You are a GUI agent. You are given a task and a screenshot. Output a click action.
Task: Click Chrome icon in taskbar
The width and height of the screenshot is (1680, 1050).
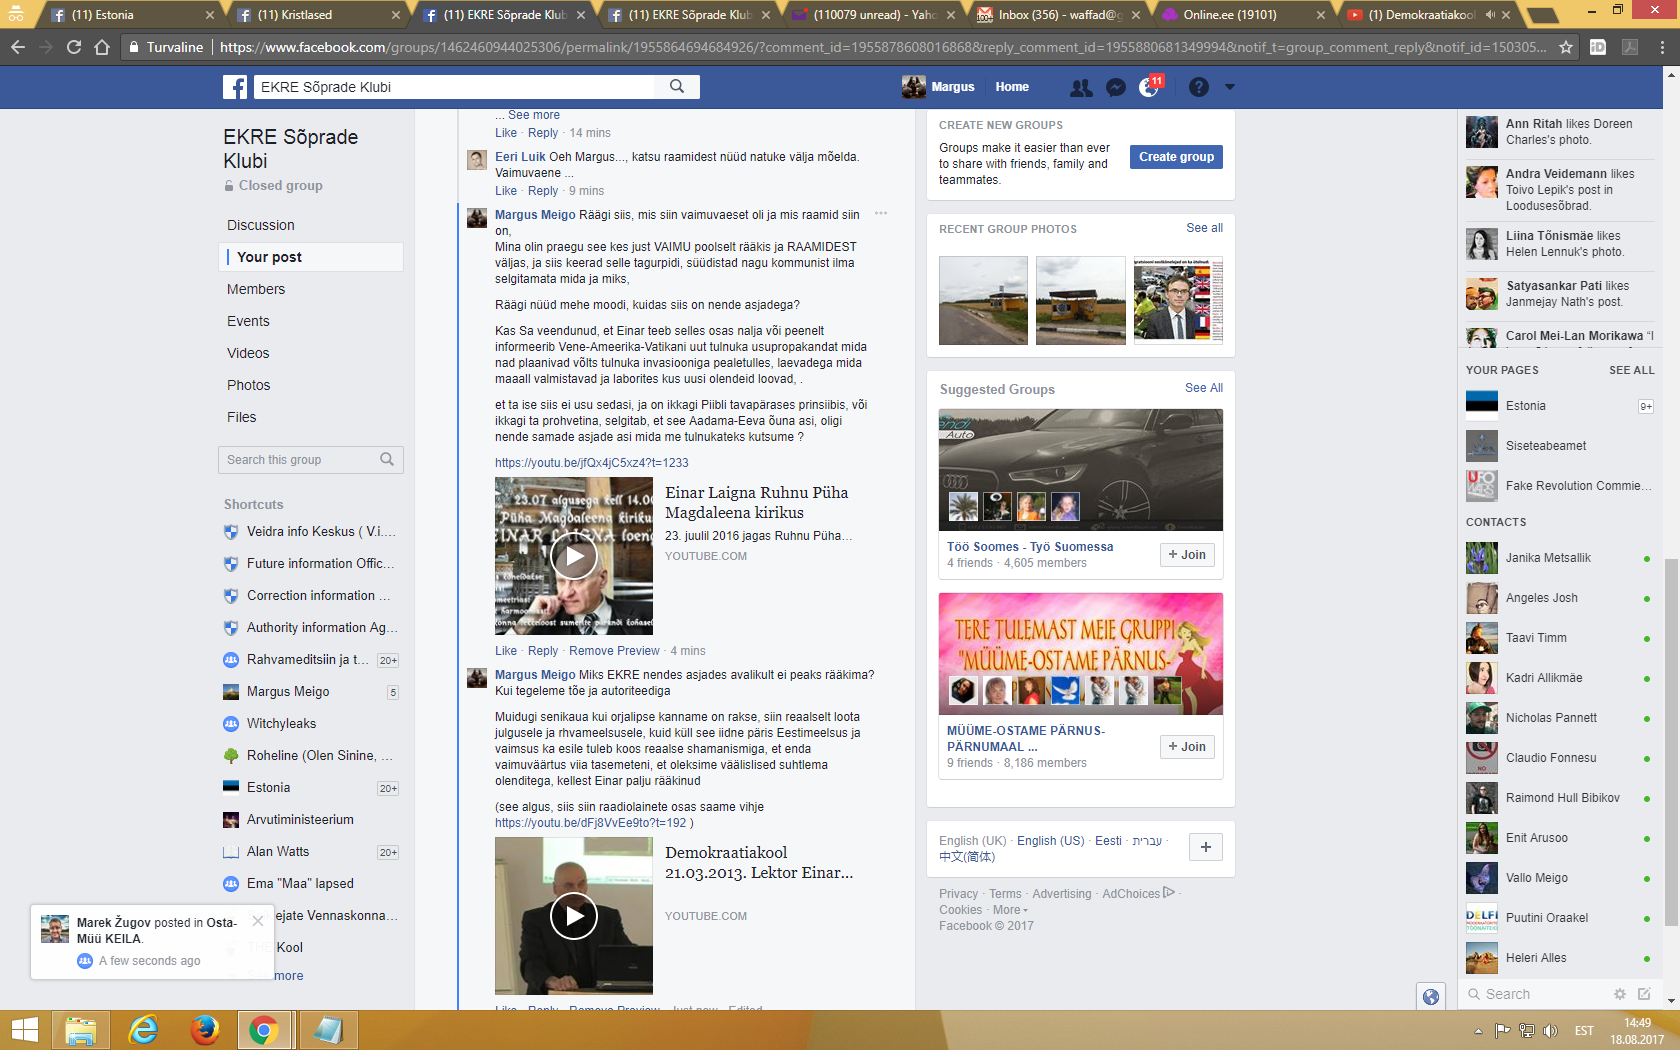(264, 1030)
